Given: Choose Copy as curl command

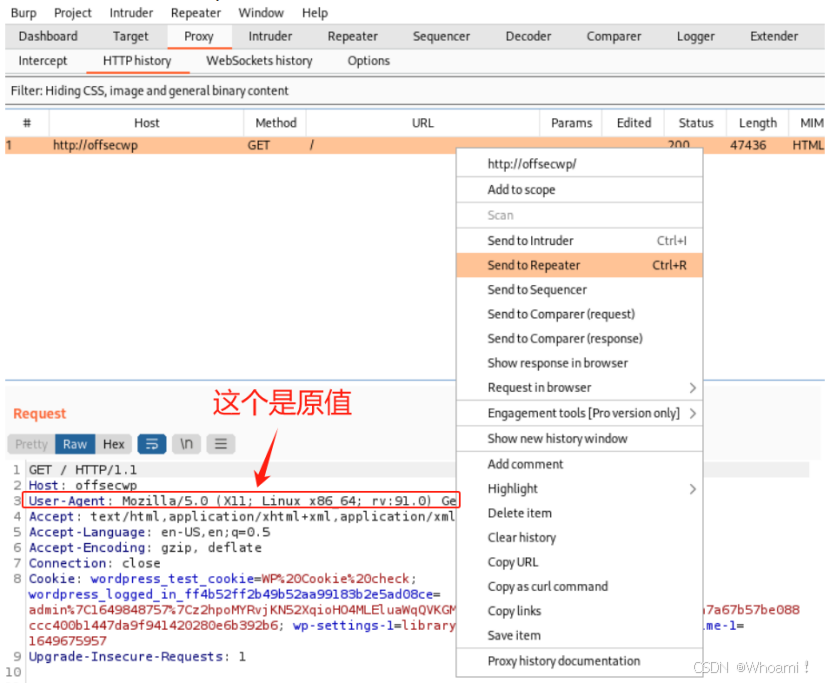Looking at the screenshot, I should [580, 586].
